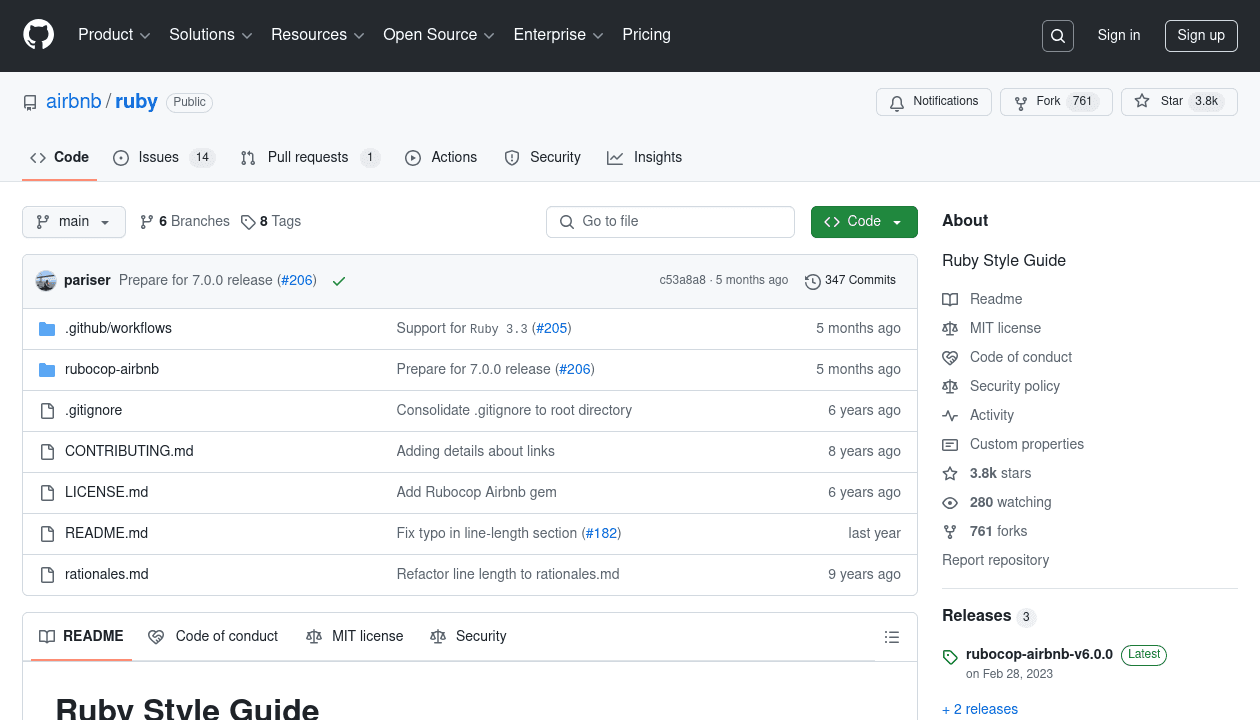
Task: Click the pariser avatar on the commit
Action: 46,281
